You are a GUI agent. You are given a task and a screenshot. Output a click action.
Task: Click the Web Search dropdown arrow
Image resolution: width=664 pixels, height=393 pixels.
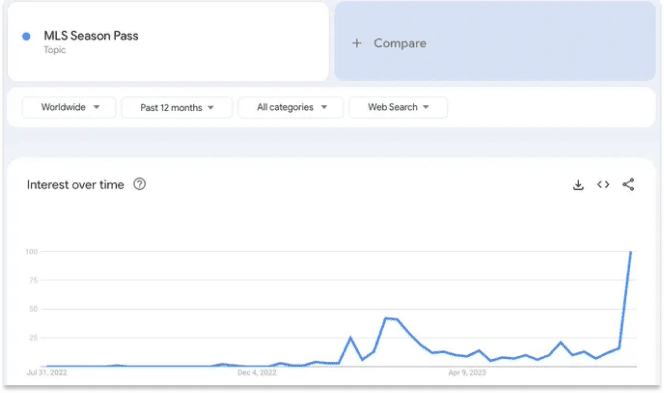tap(426, 107)
